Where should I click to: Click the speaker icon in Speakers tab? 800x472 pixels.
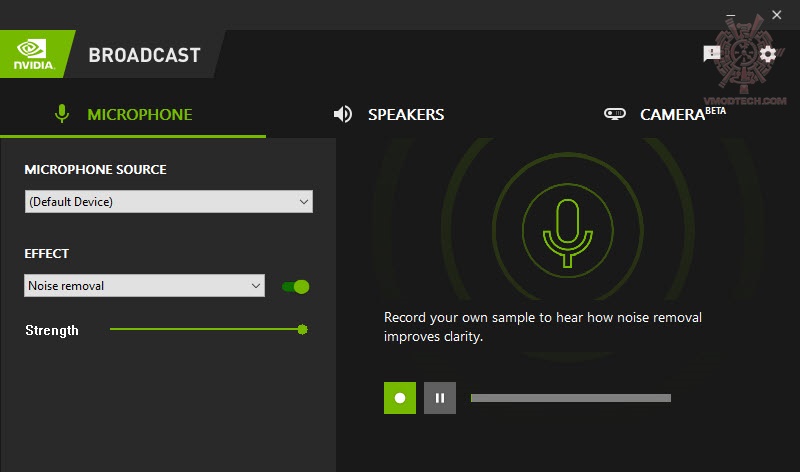point(343,114)
